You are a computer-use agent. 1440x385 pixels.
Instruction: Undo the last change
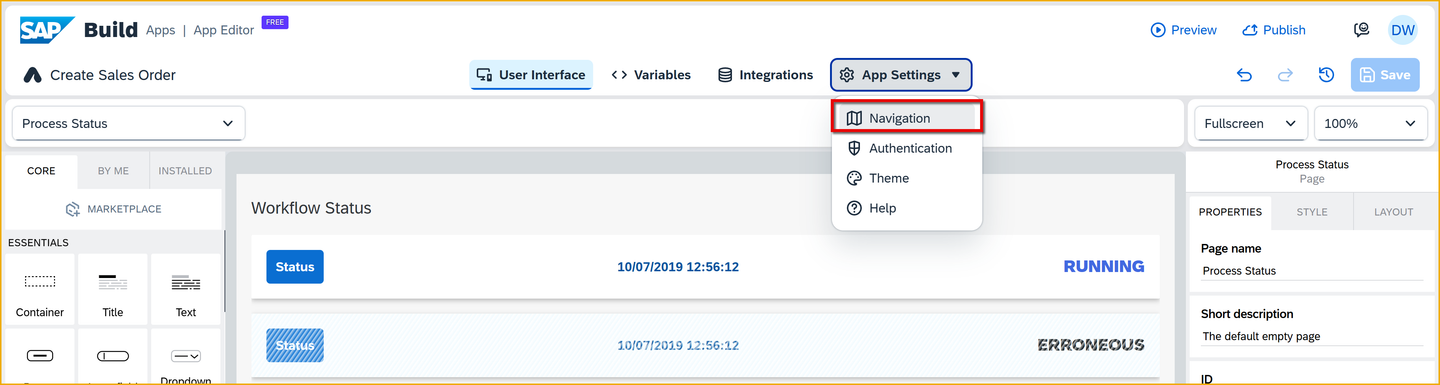coord(1245,75)
